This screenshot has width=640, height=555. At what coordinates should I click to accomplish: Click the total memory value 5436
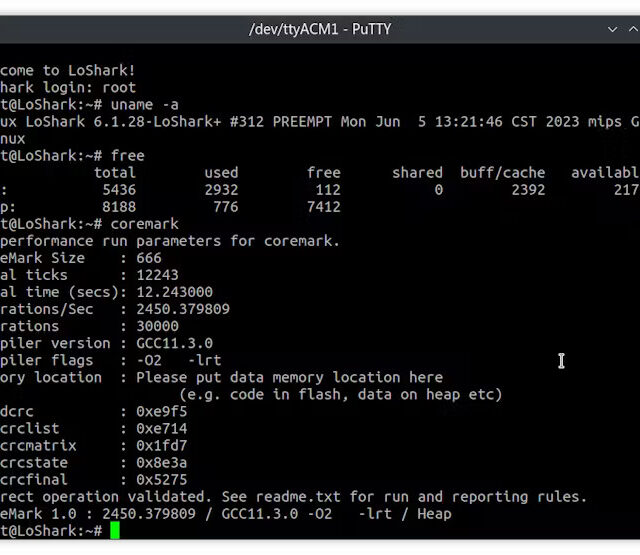click(119, 189)
